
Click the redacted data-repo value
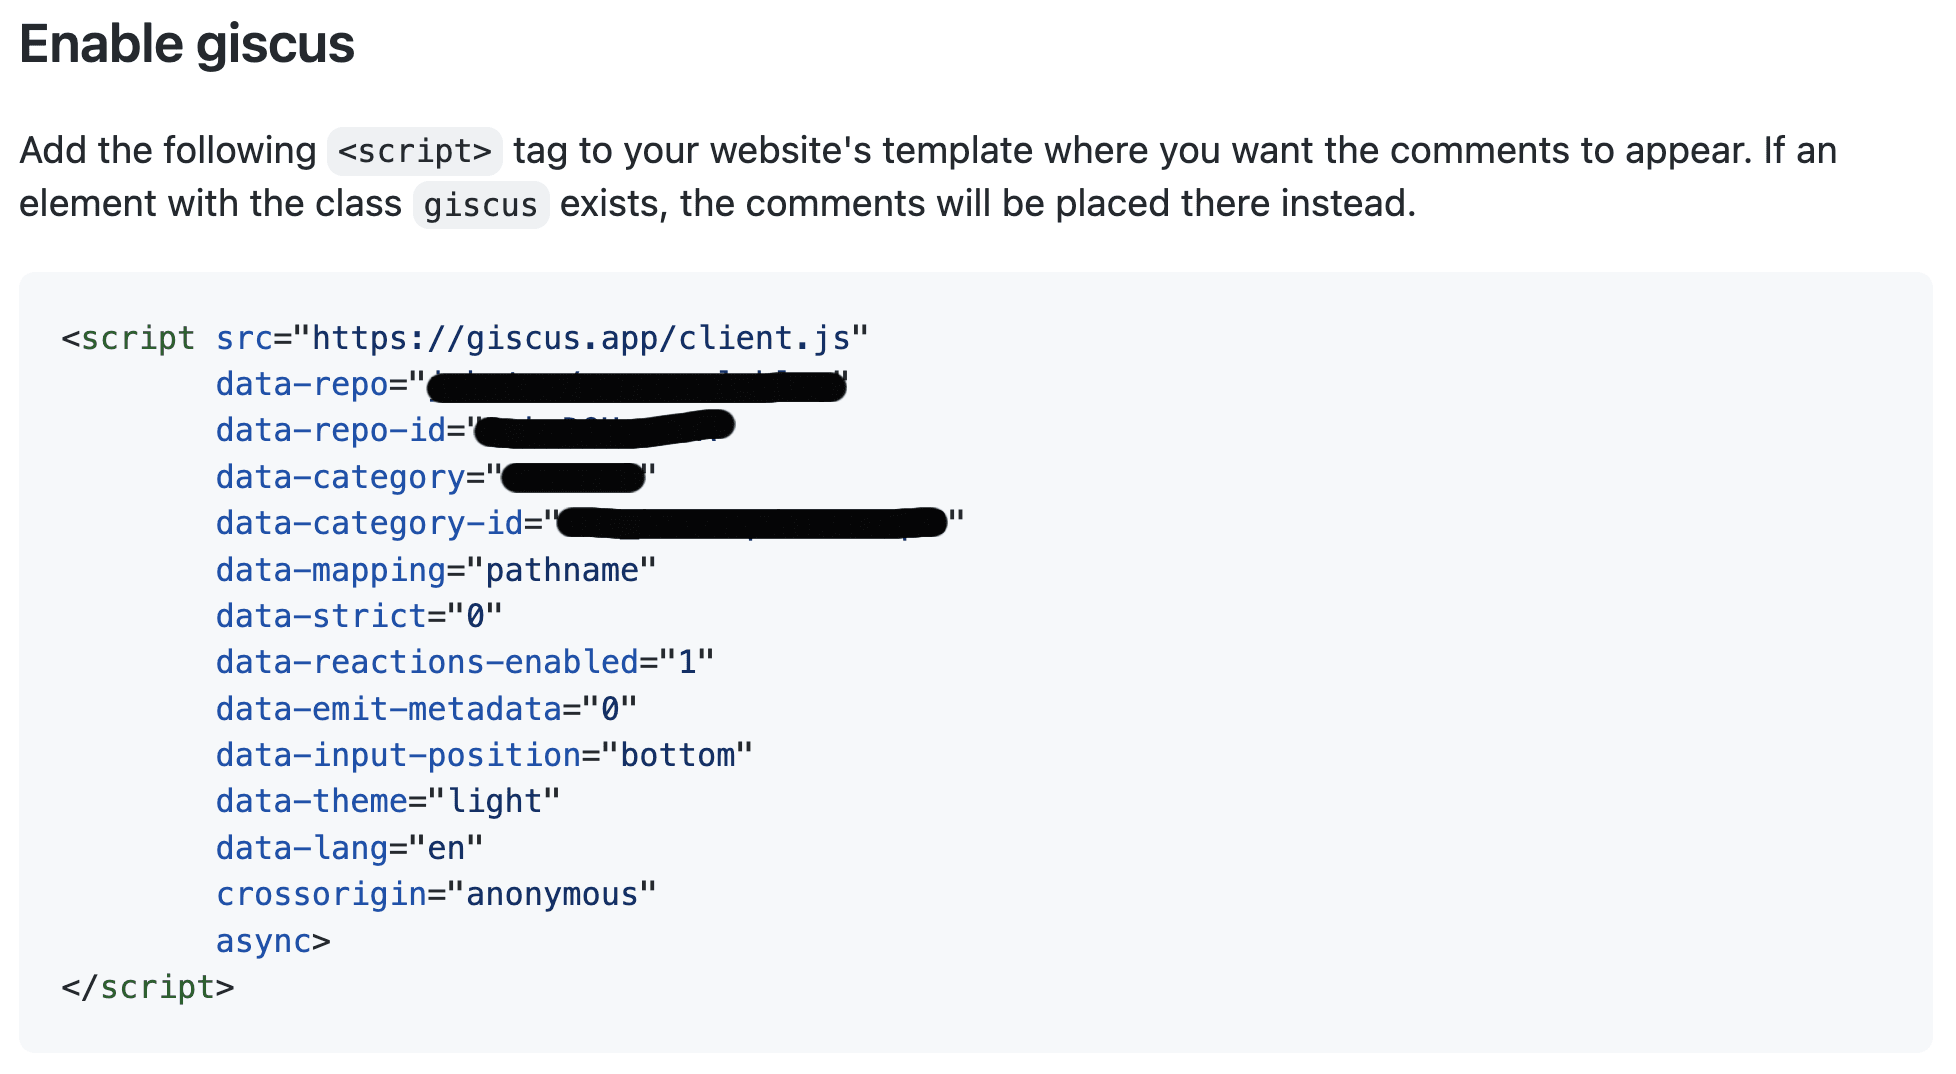pos(636,385)
